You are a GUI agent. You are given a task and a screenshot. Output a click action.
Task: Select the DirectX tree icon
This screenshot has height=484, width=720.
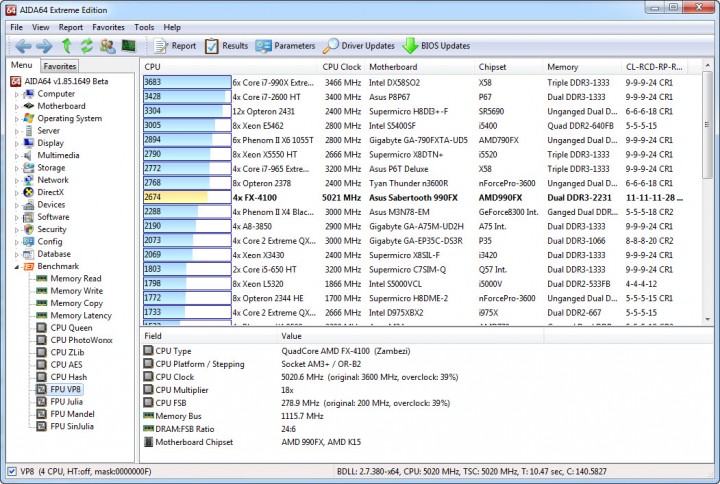(28, 192)
